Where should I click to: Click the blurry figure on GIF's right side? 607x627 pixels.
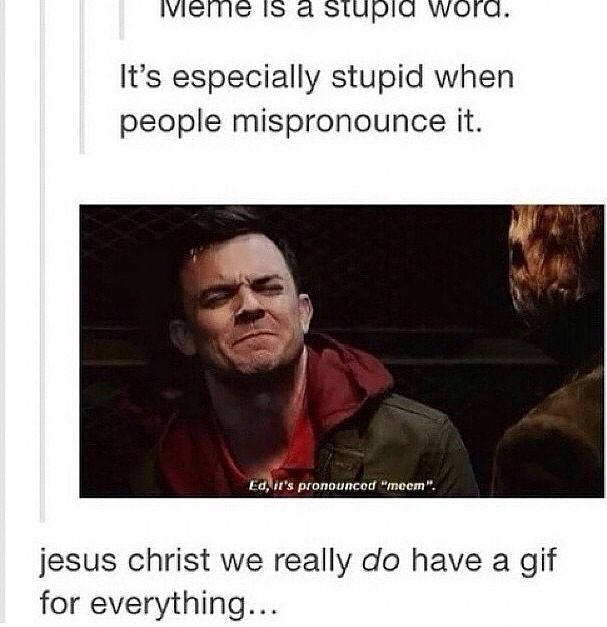(554, 348)
